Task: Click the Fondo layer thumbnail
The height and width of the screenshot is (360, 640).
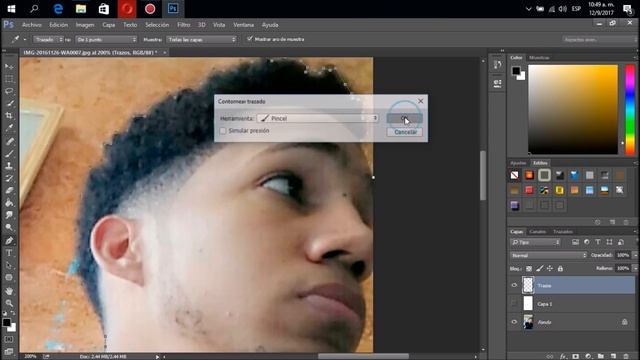Action: 528,322
